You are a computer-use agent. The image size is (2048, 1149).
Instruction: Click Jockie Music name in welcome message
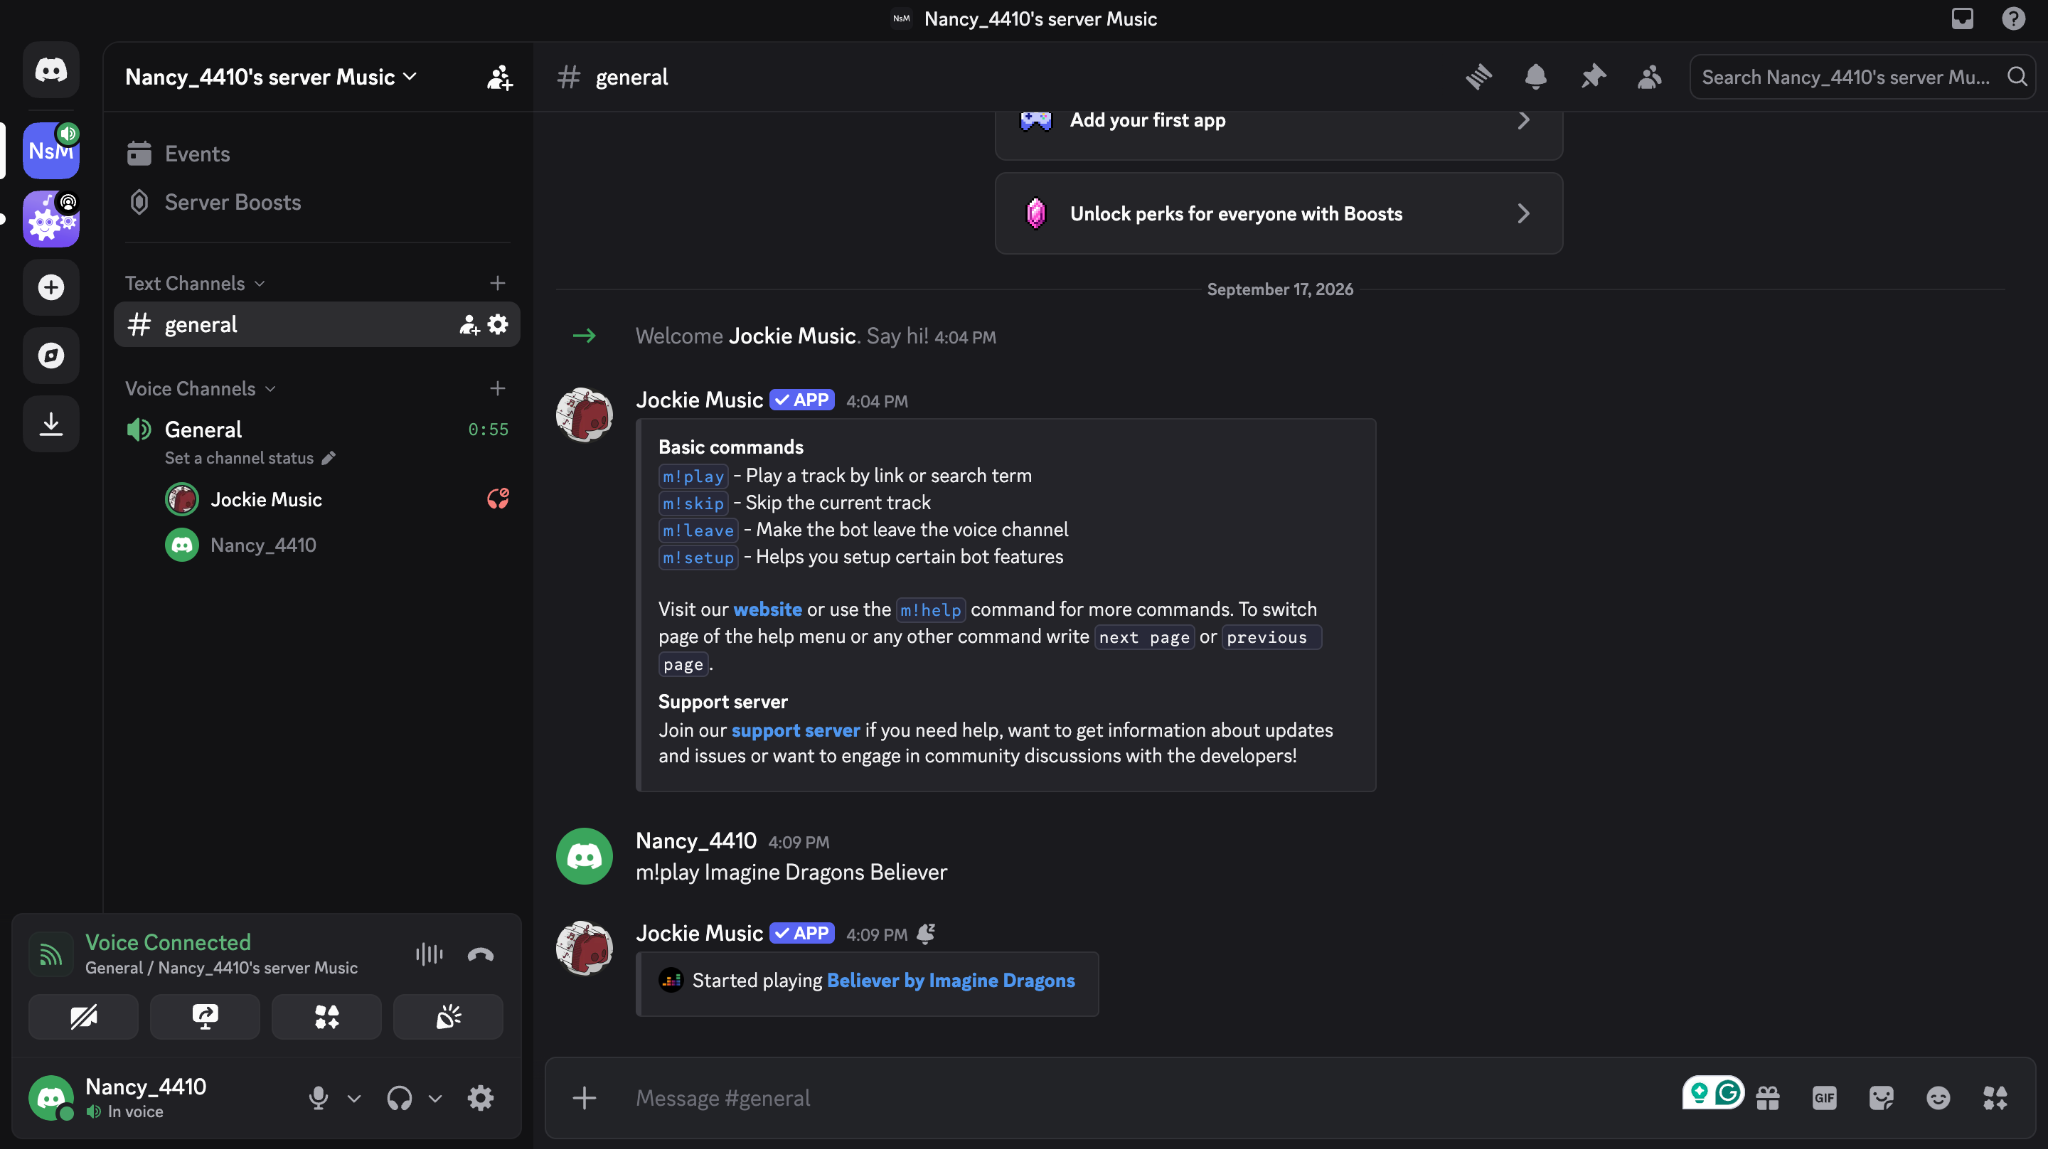(792, 336)
